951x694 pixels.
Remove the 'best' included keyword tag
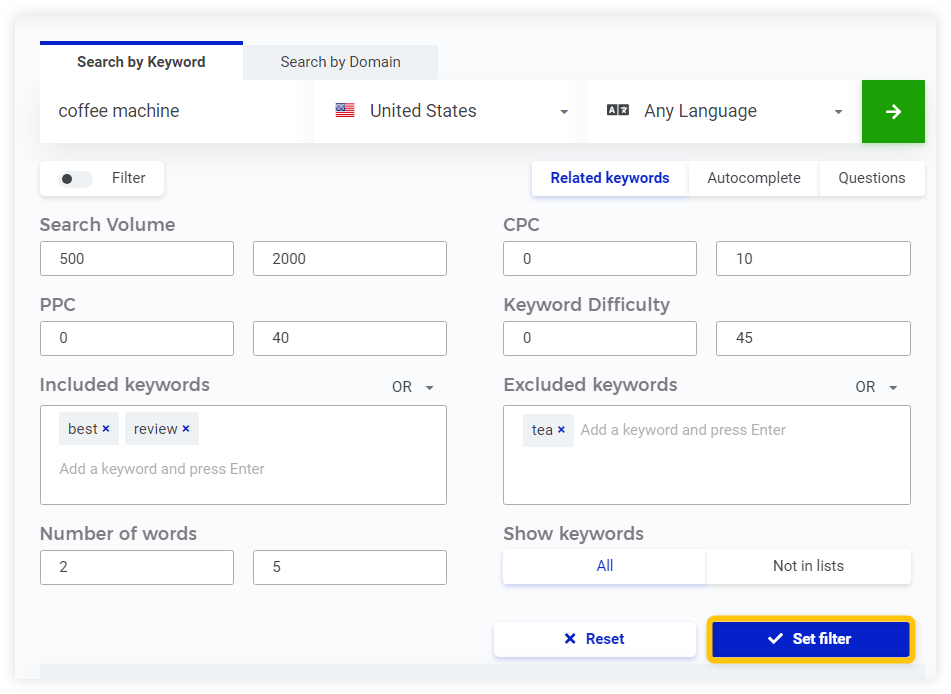pos(106,429)
